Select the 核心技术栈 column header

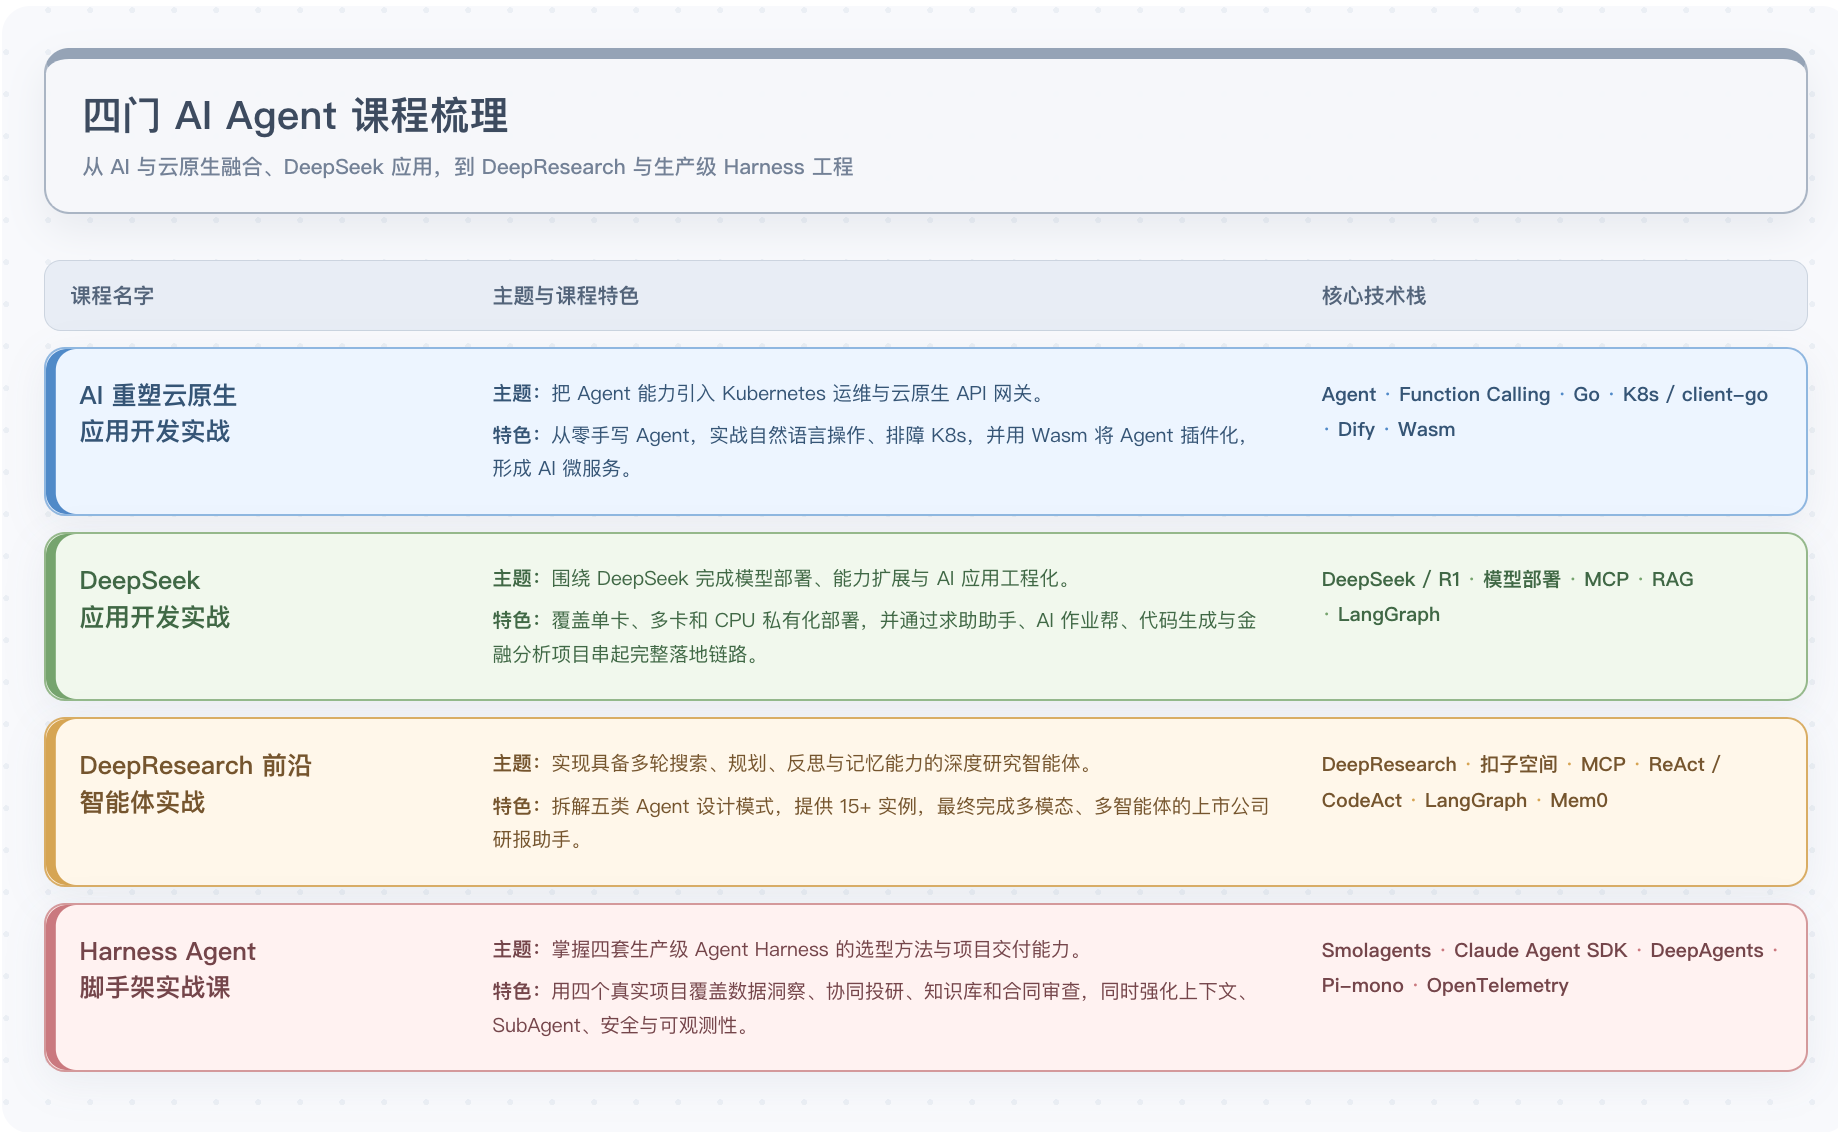[1373, 296]
